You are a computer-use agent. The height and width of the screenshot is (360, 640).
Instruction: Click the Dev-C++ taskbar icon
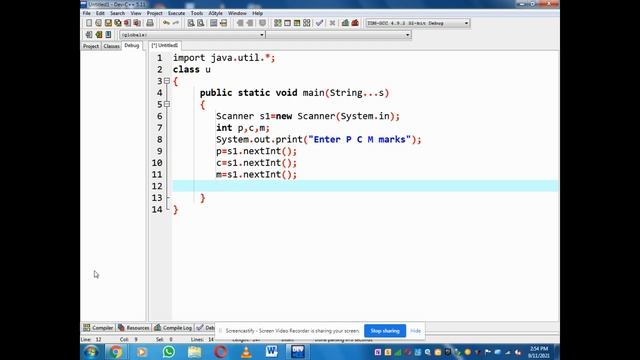298,351
